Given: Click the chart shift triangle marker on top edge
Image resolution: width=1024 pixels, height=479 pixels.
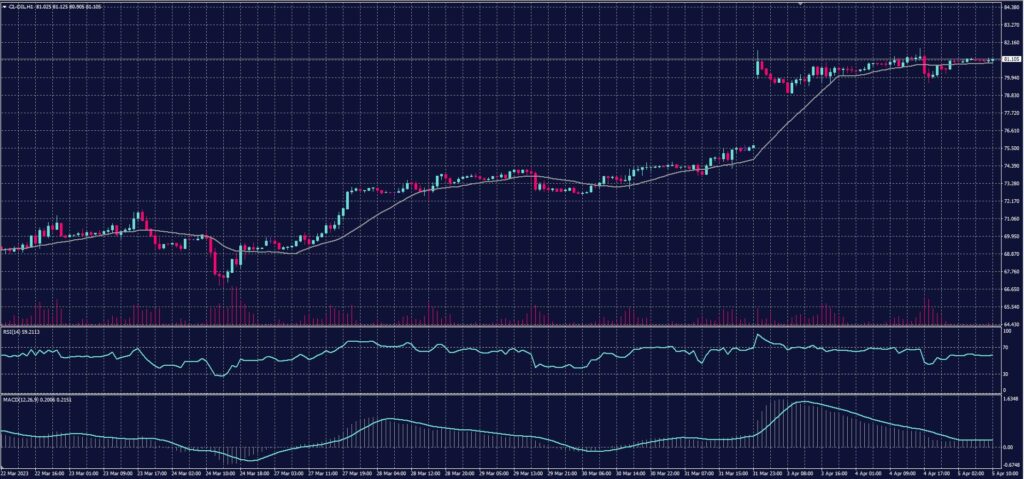Looking at the screenshot, I should pos(801,4).
